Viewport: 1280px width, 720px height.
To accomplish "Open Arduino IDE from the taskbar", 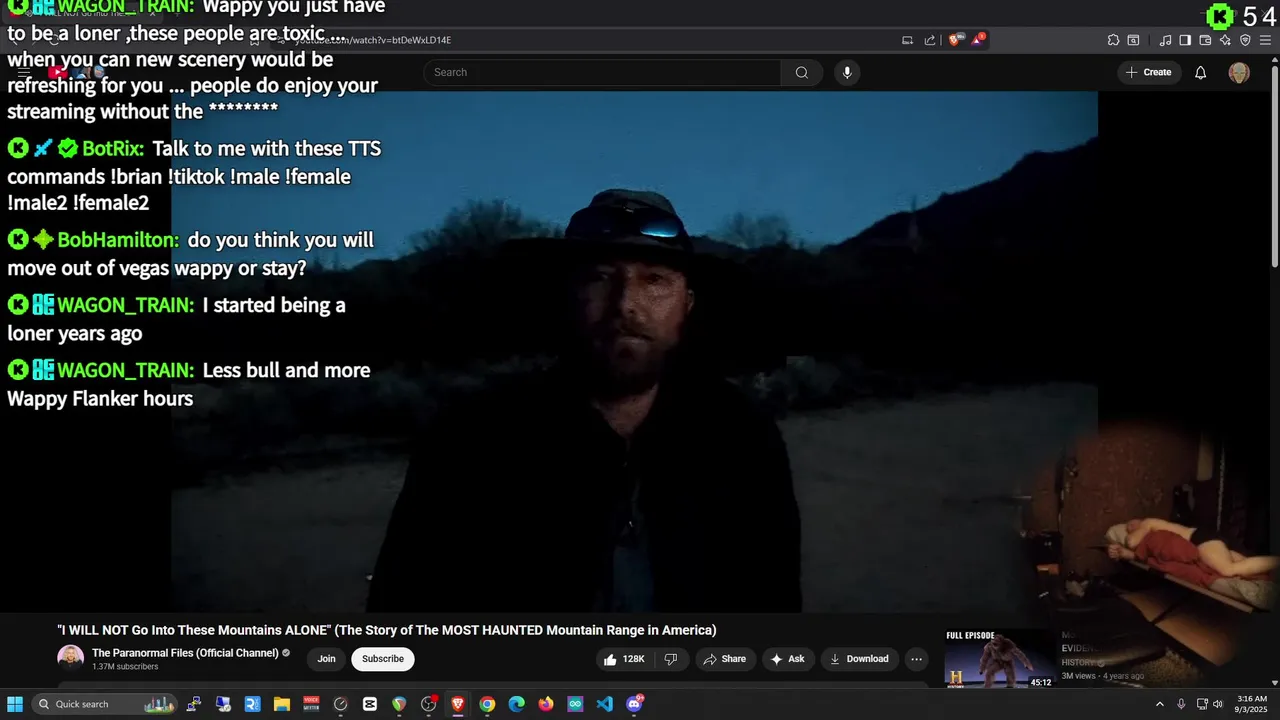I will tap(575, 704).
